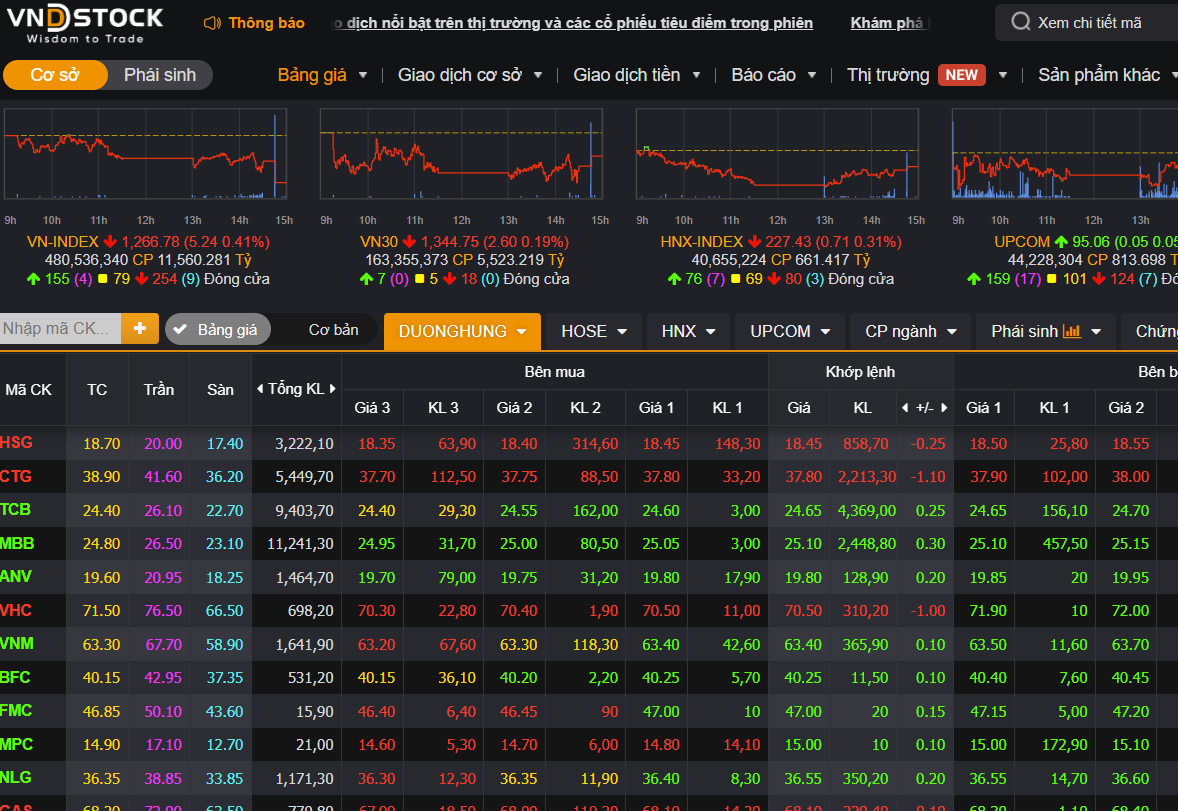This screenshot has height=811, width=1178.
Task: Switch to Phái sinh market mode
Action: (x=160, y=75)
